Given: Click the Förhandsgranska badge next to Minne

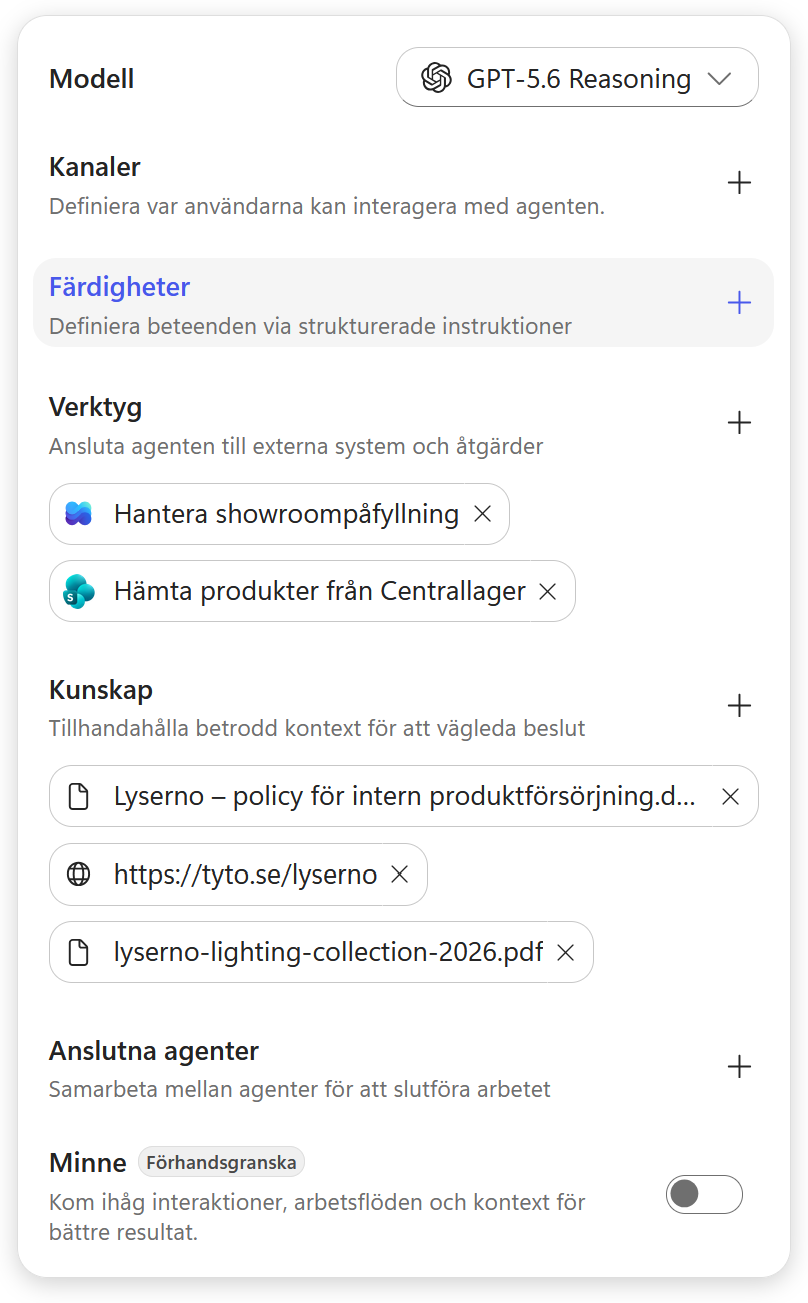Looking at the screenshot, I should pyautogui.click(x=221, y=1162).
